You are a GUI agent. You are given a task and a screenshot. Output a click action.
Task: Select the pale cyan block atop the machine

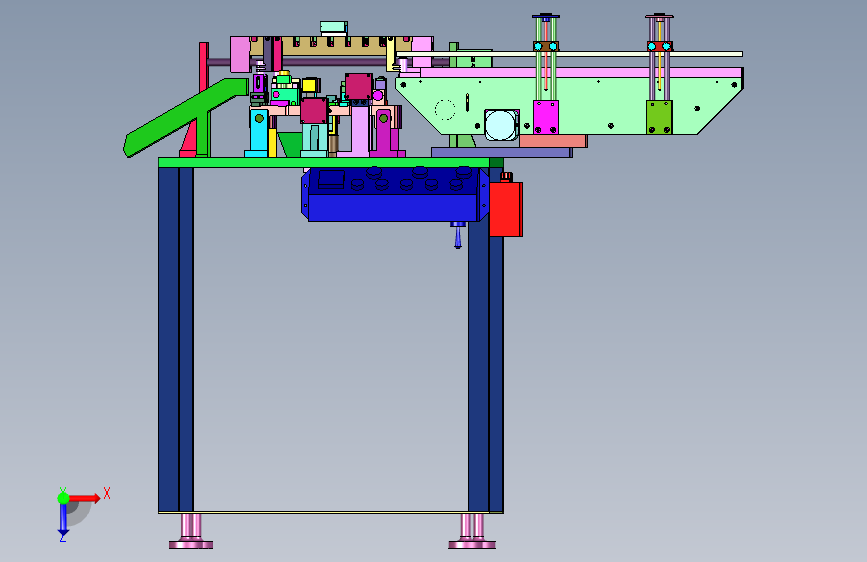tap(334, 27)
